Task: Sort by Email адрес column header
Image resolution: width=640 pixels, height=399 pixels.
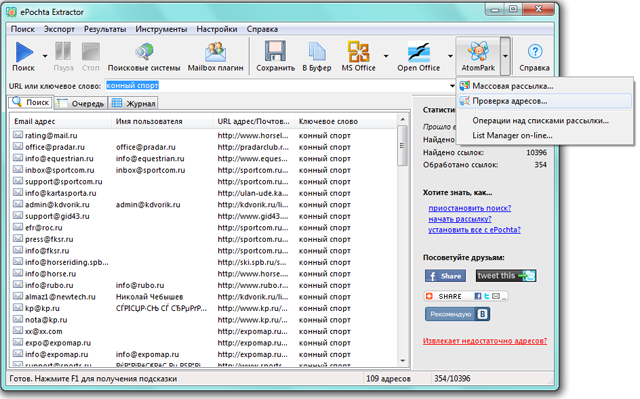Action: [60, 121]
